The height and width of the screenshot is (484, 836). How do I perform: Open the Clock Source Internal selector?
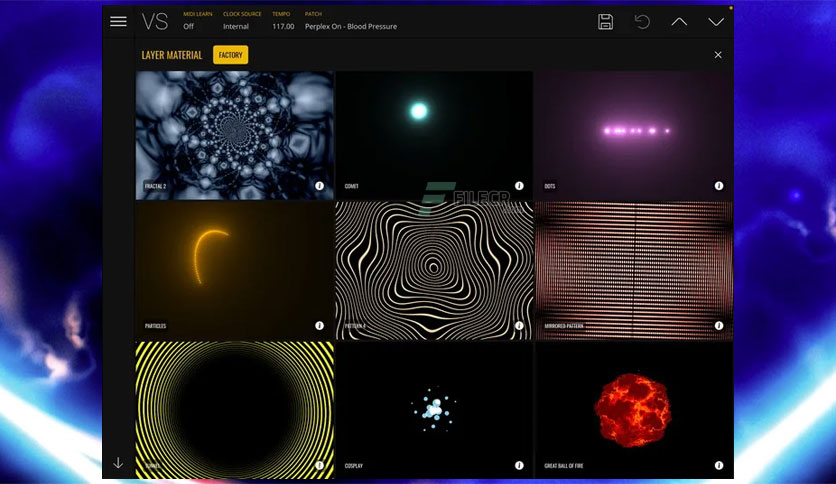tap(236, 27)
